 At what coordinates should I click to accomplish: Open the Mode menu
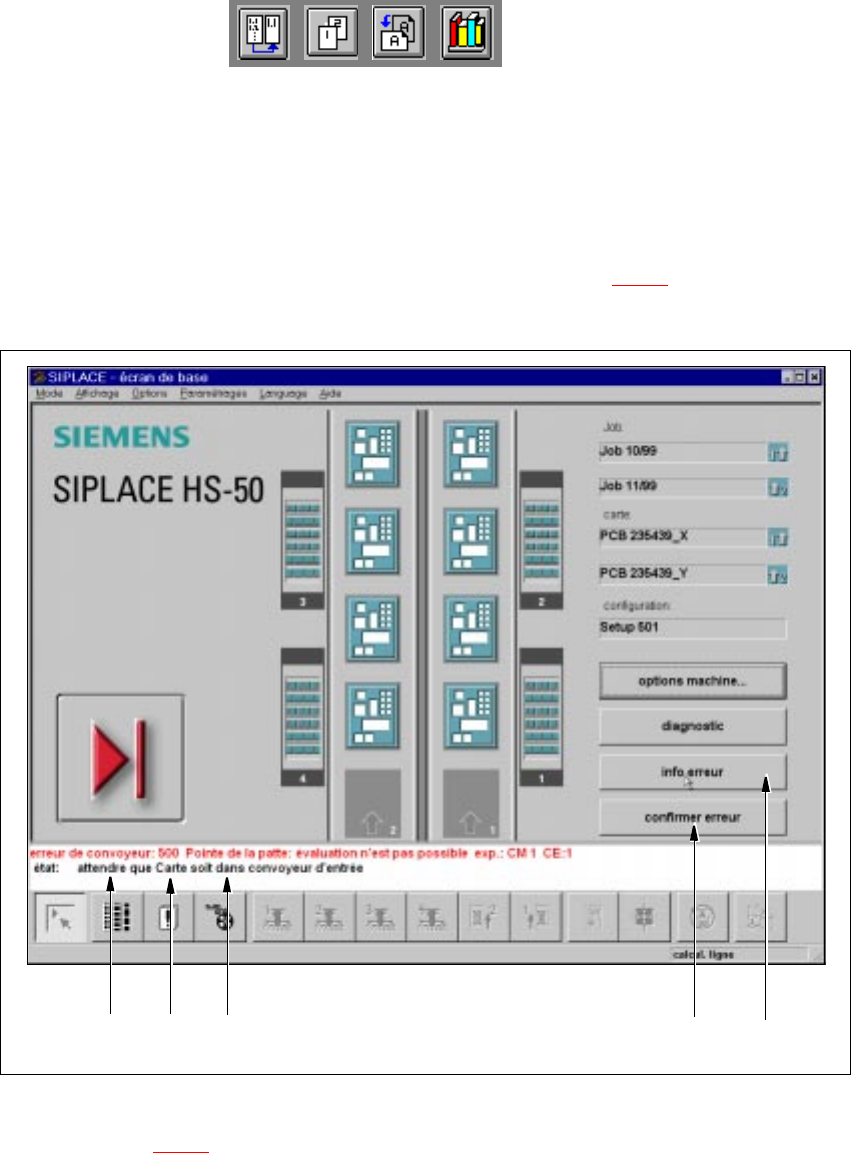pyautogui.click(x=49, y=393)
